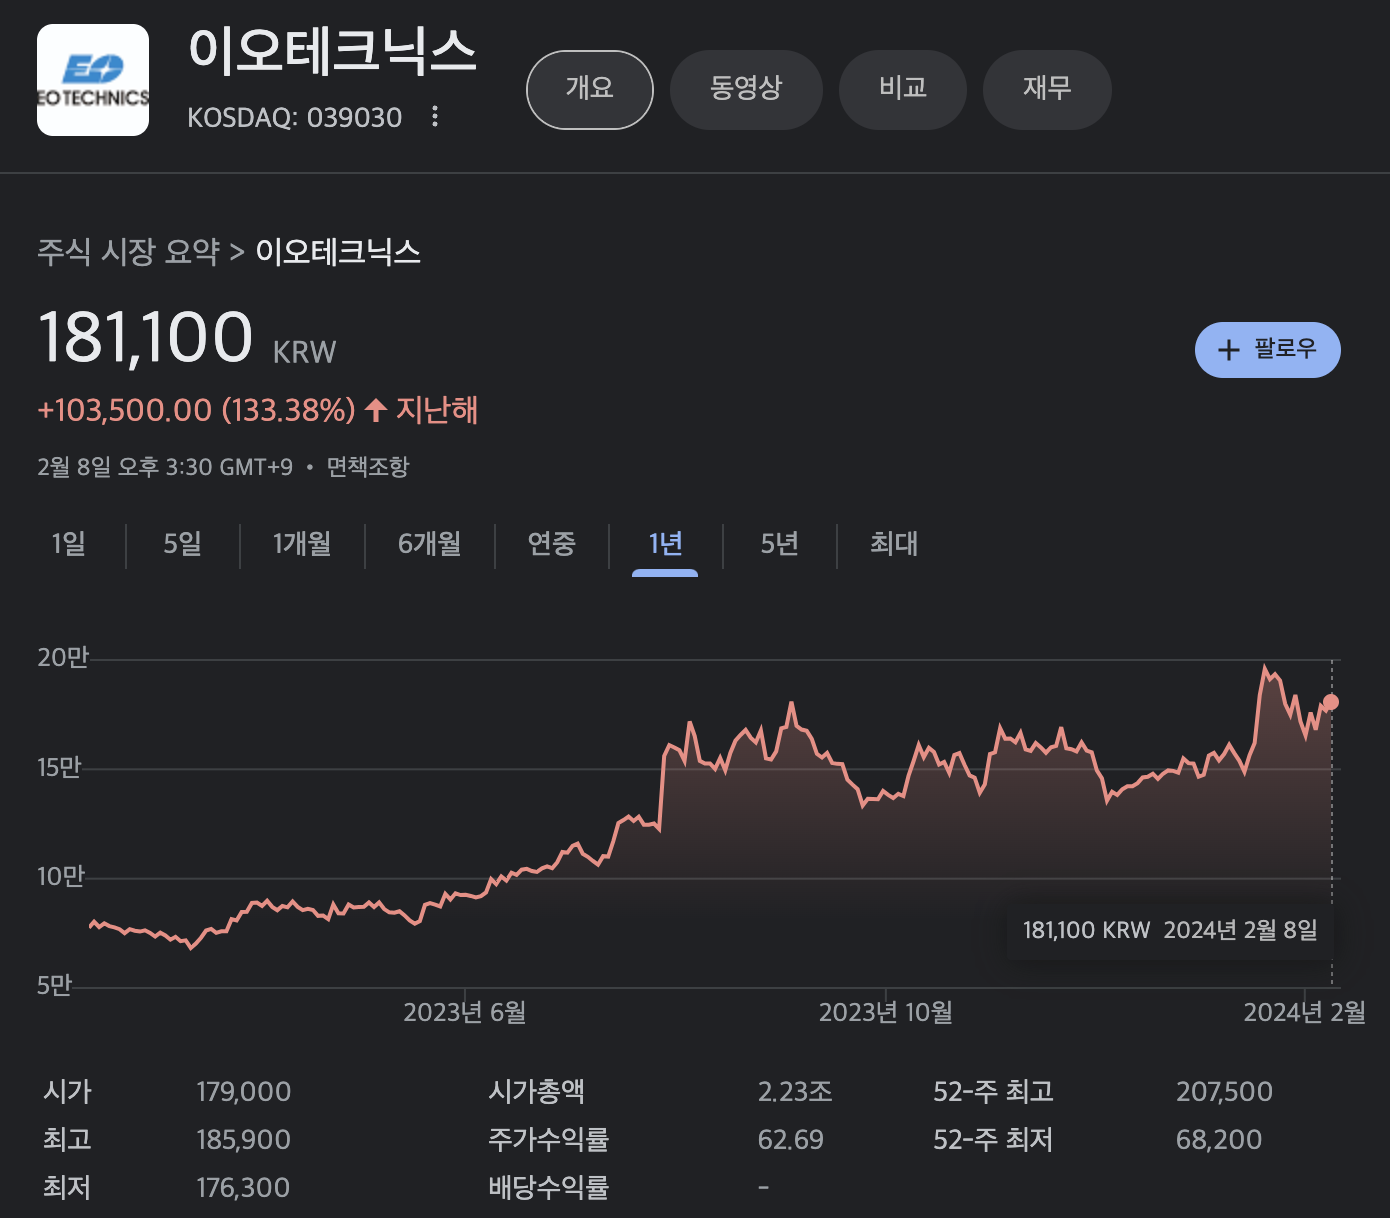Click the 시가총액 label
The width and height of the screenshot is (1390, 1218).
click(x=537, y=1092)
